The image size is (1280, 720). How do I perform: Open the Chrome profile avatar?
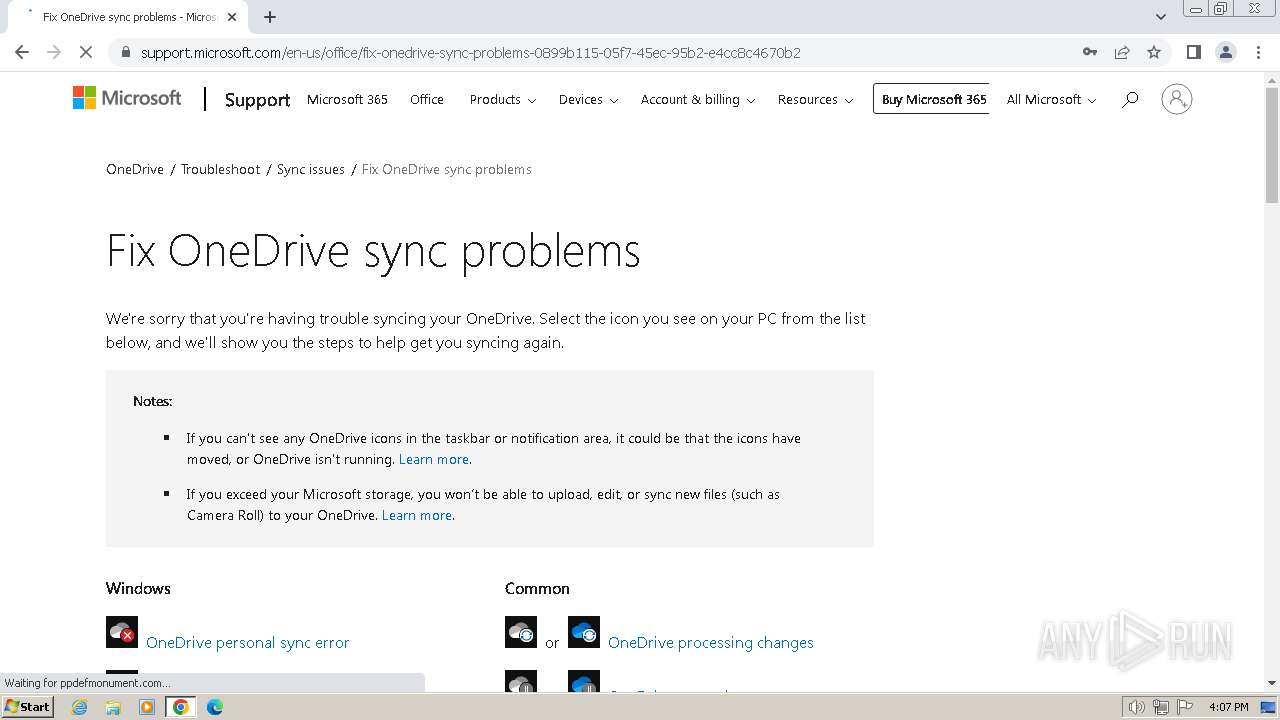(1226, 52)
